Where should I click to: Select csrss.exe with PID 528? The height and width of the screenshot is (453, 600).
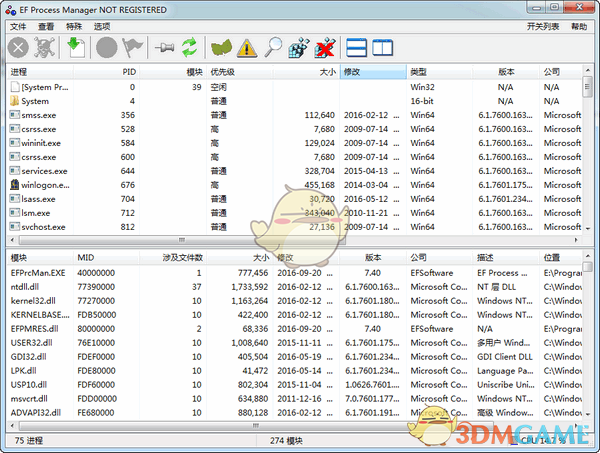point(295,129)
